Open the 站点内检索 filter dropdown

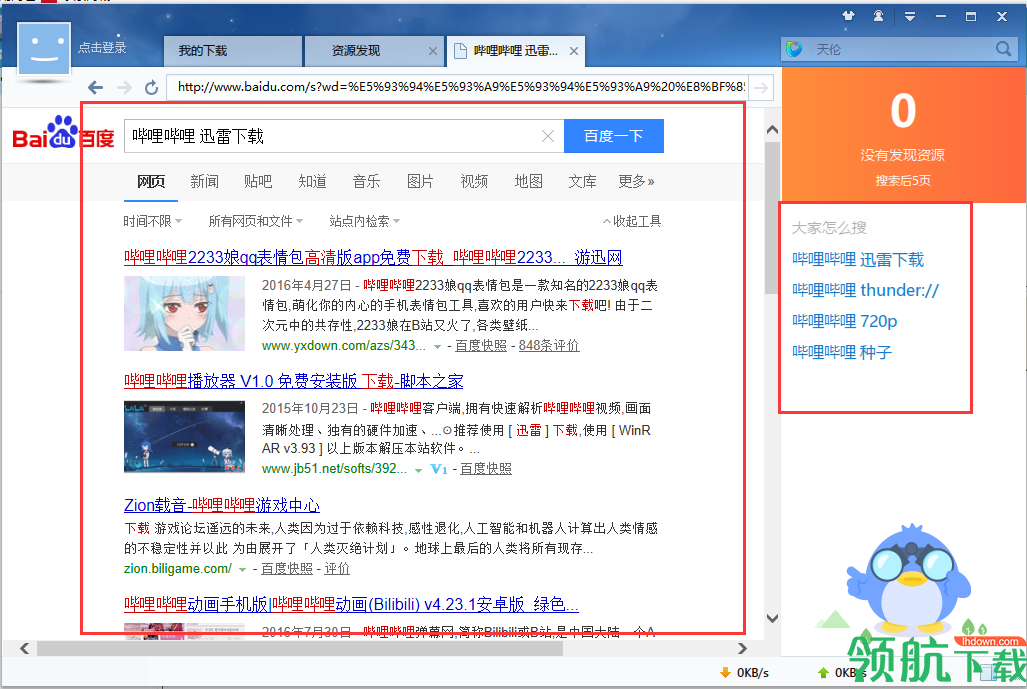point(364,221)
